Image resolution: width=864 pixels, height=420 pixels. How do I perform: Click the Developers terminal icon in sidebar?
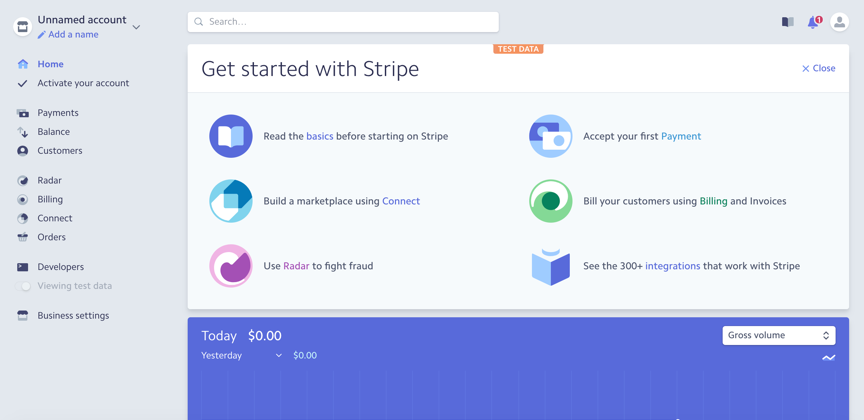23,267
